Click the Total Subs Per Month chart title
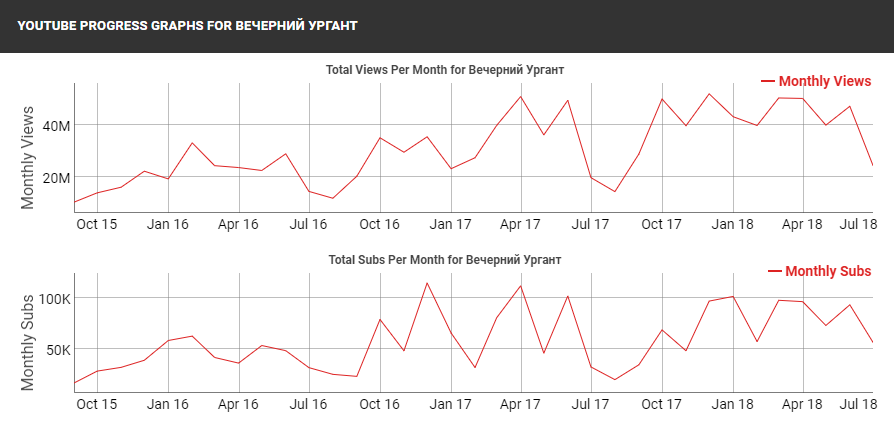The image size is (894, 421). click(x=445, y=260)
